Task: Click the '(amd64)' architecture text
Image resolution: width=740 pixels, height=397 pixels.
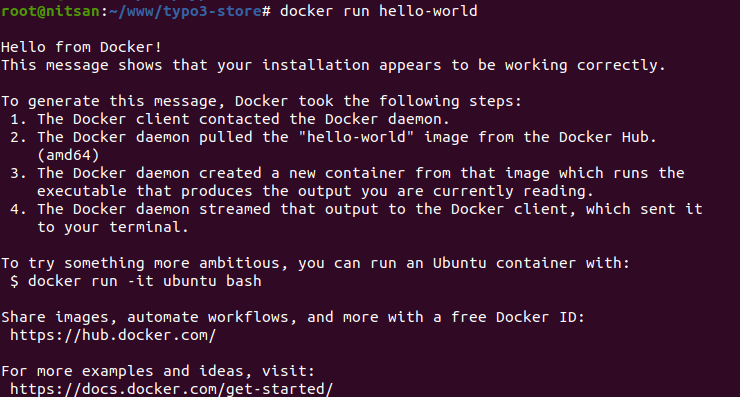Action: point(68,155)
